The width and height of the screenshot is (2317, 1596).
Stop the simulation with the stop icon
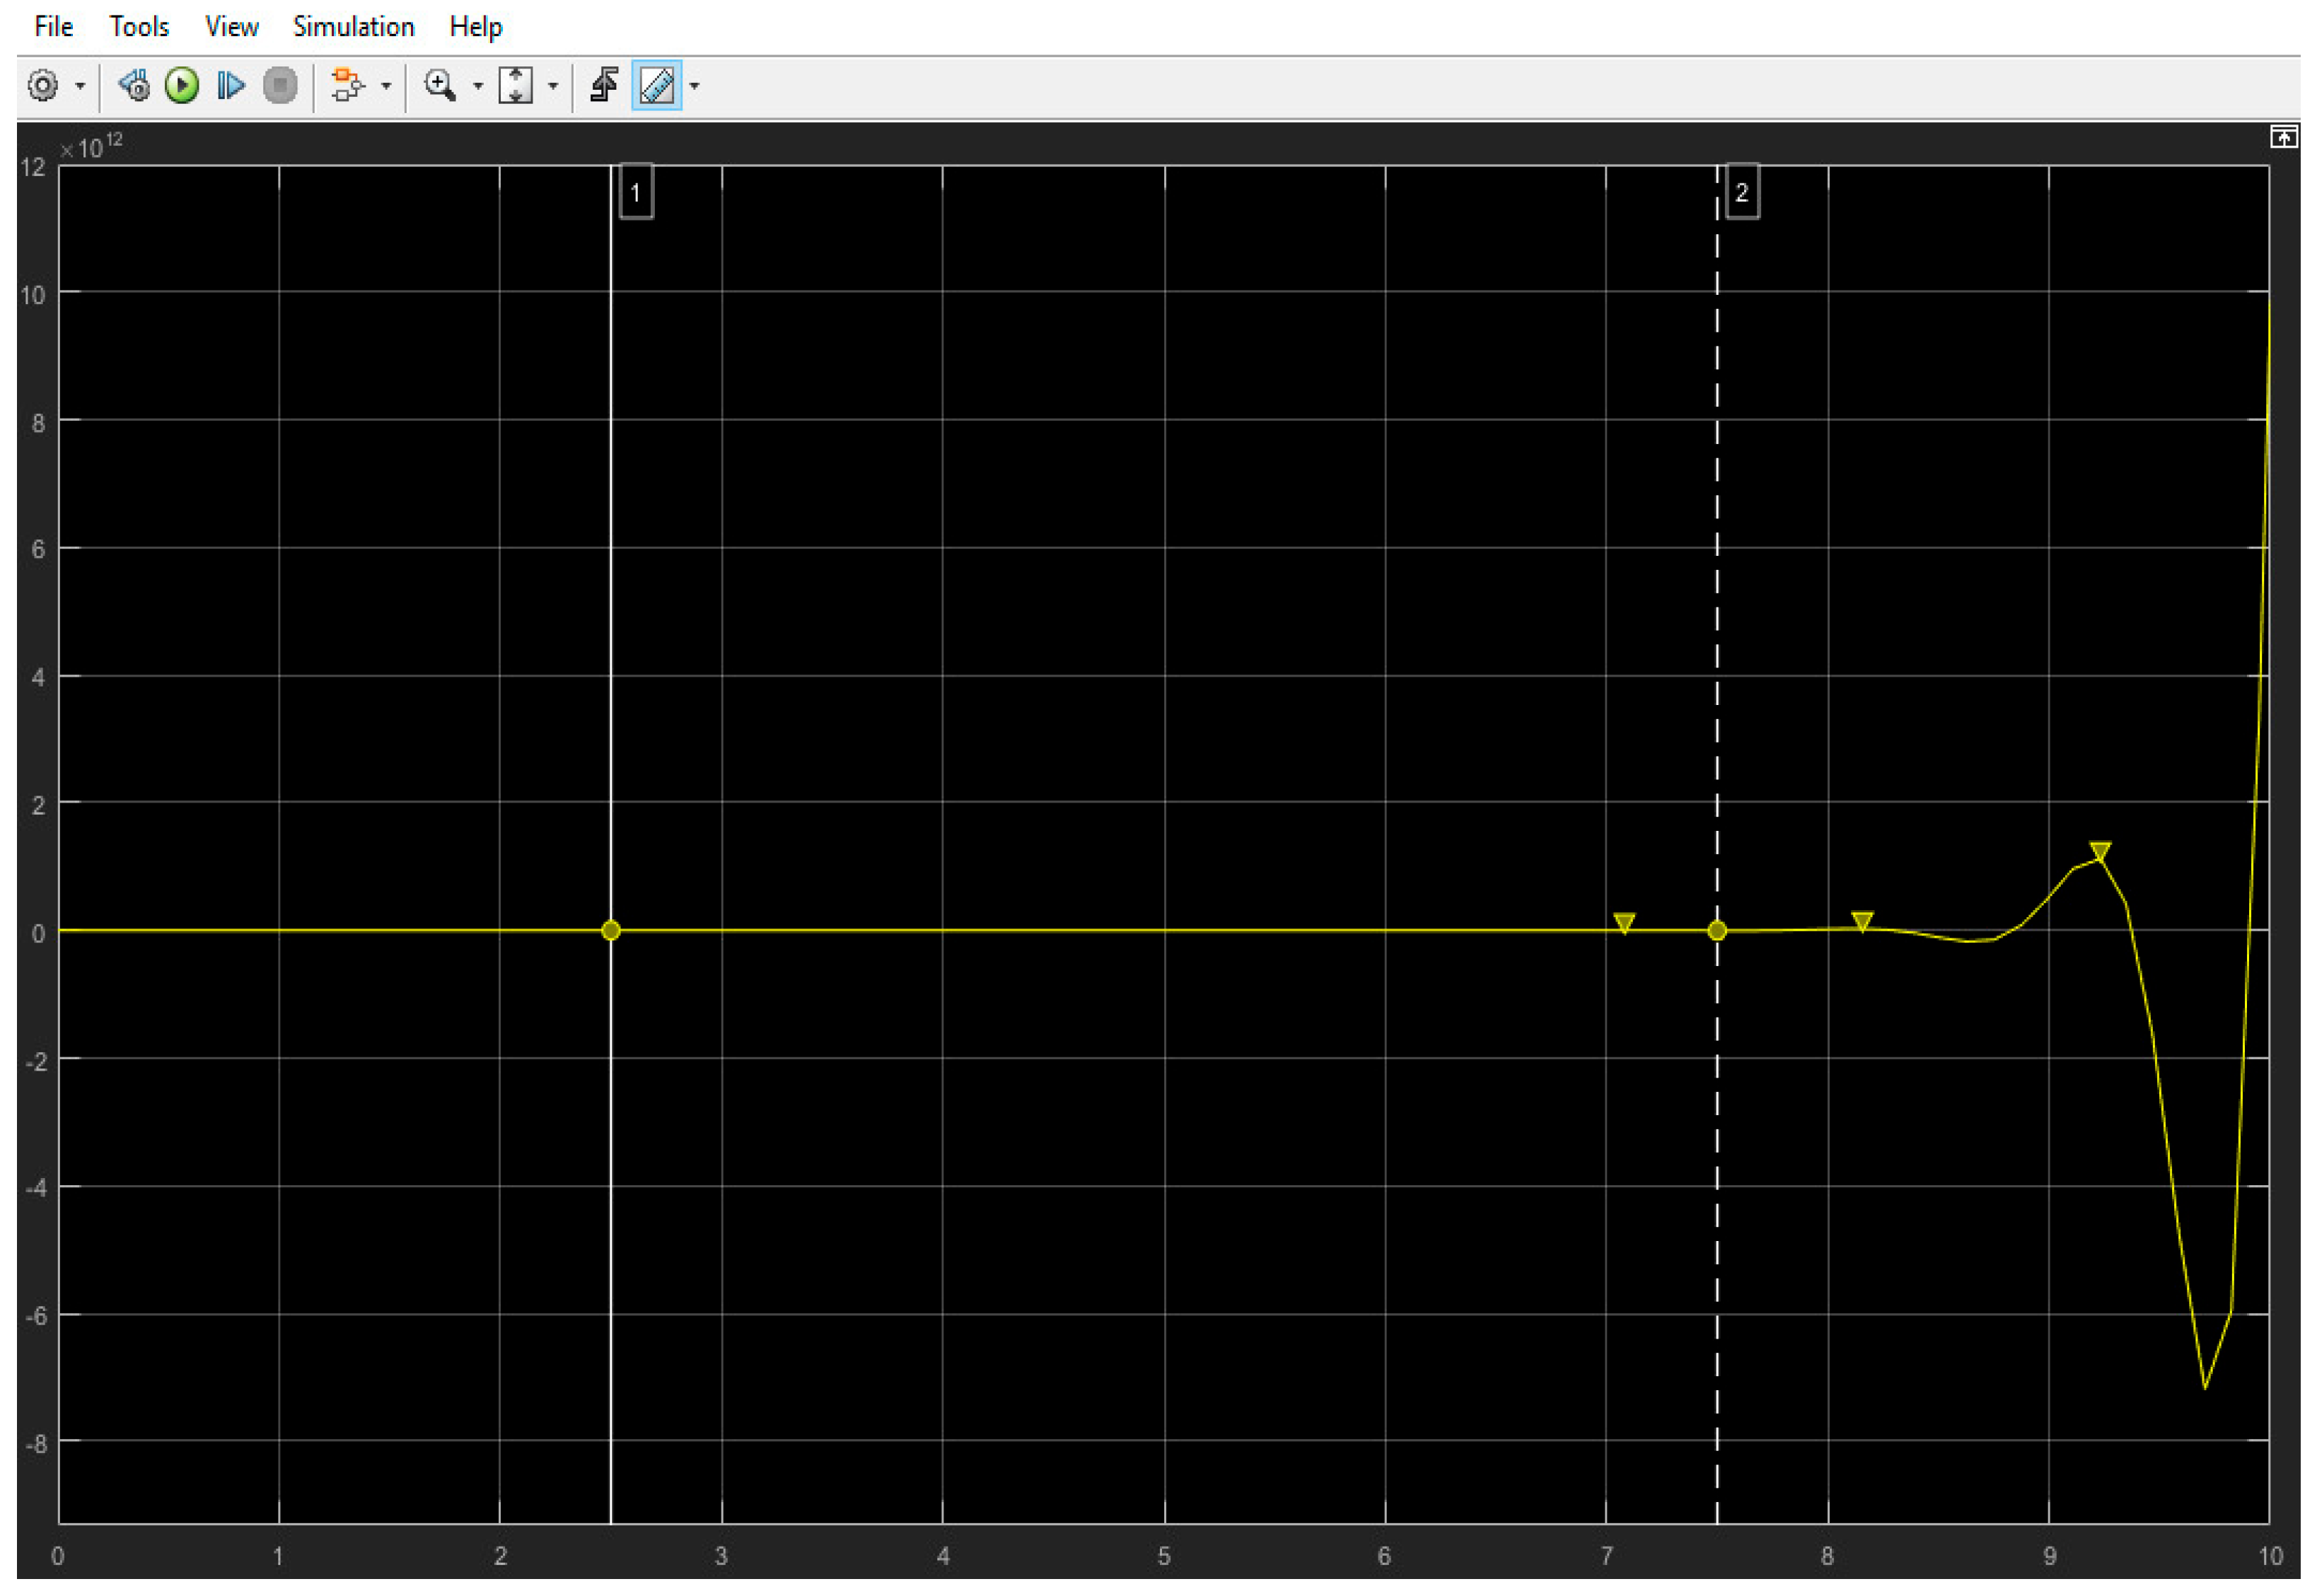pyautogui.click(x=280, y=86)
